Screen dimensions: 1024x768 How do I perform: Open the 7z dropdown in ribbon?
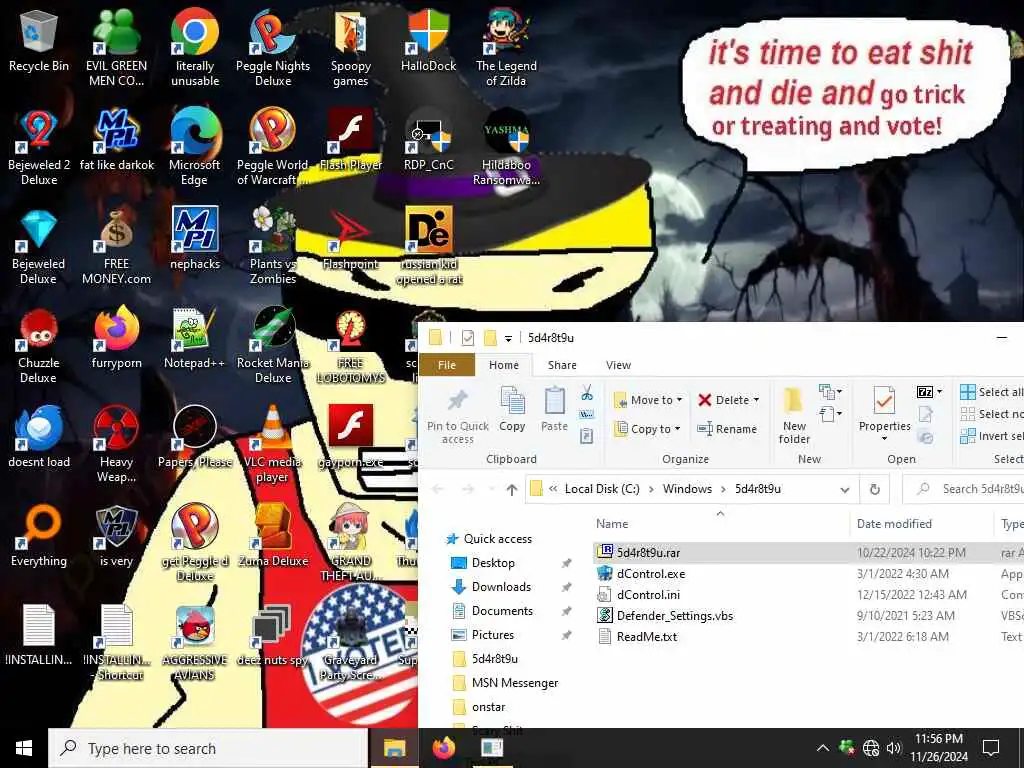click(930, 392)
